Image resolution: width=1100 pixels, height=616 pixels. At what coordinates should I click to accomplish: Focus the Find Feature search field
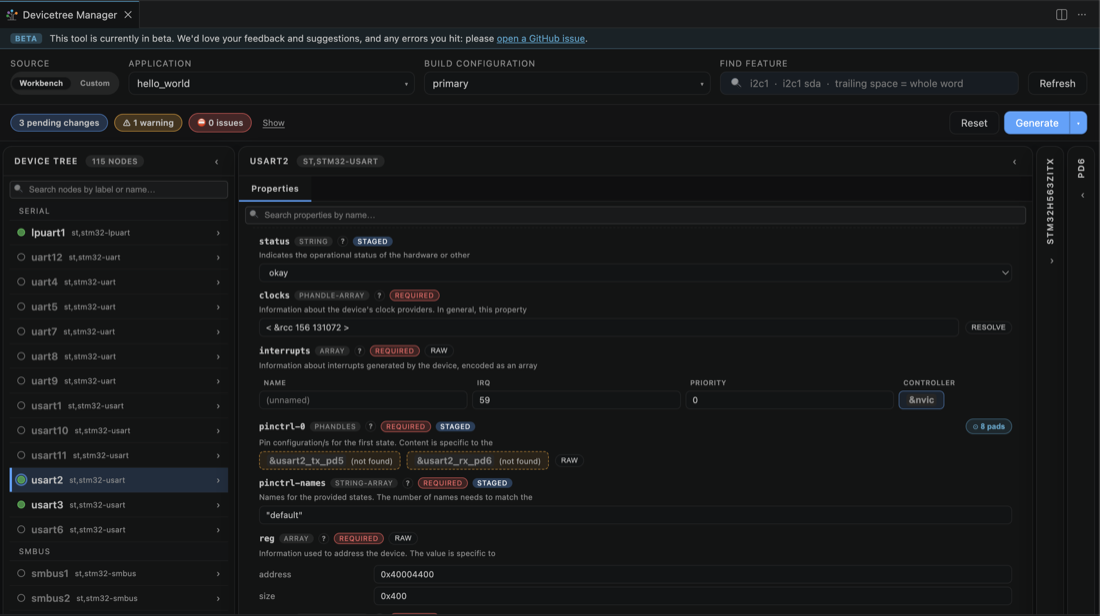click(x=869, y=83)
